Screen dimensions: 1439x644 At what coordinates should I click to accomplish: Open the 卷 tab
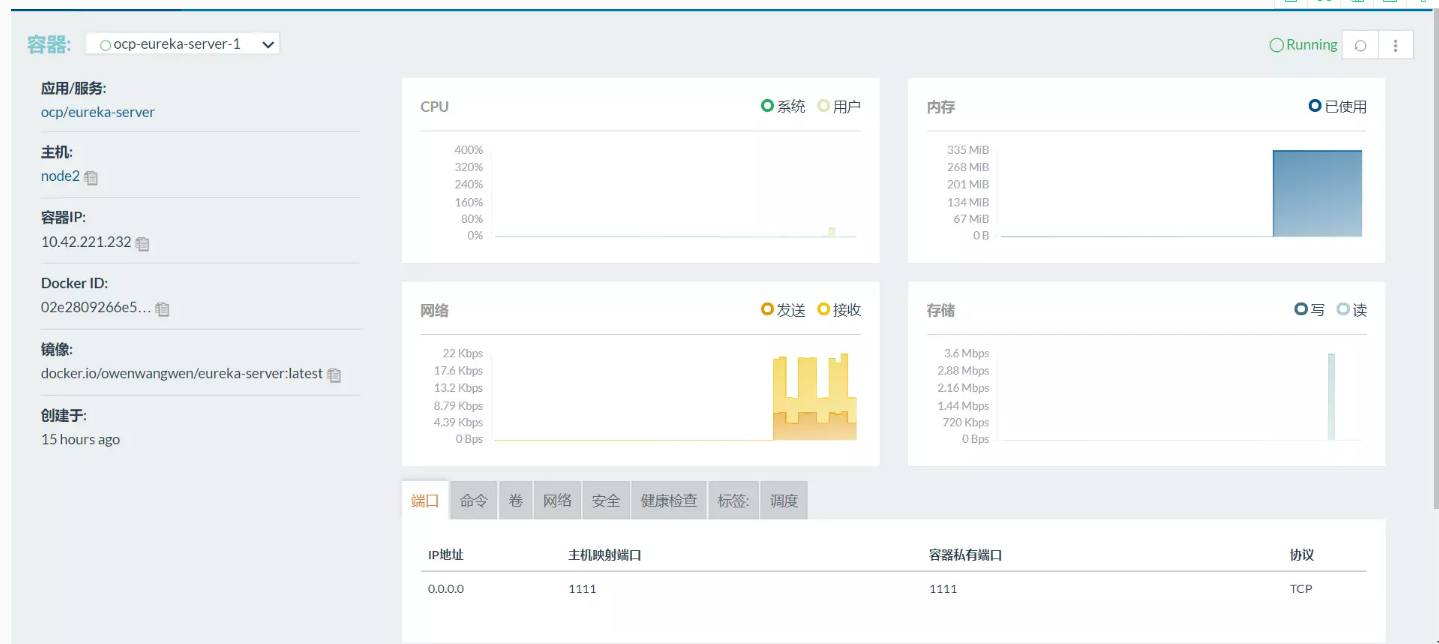[x=516, y=501]
